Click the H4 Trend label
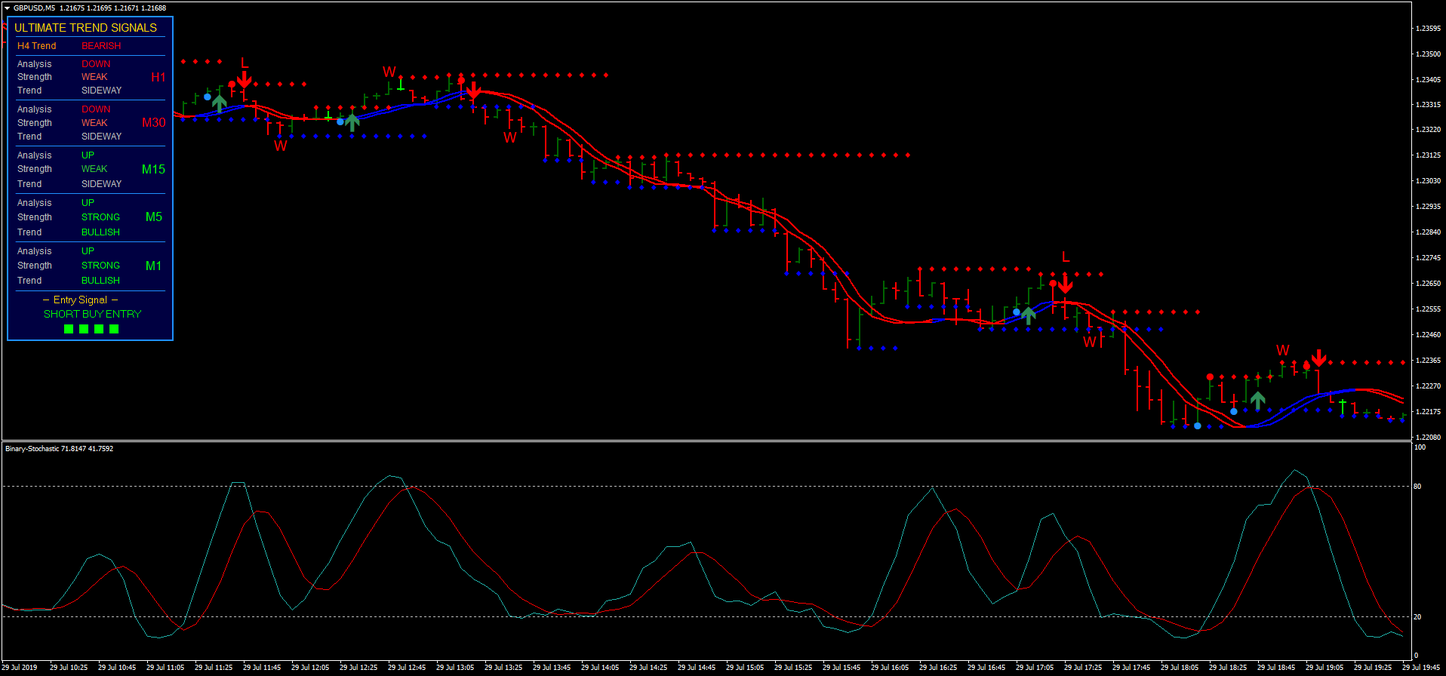This screenshot has width=1446, height=676. pos(37,46)
